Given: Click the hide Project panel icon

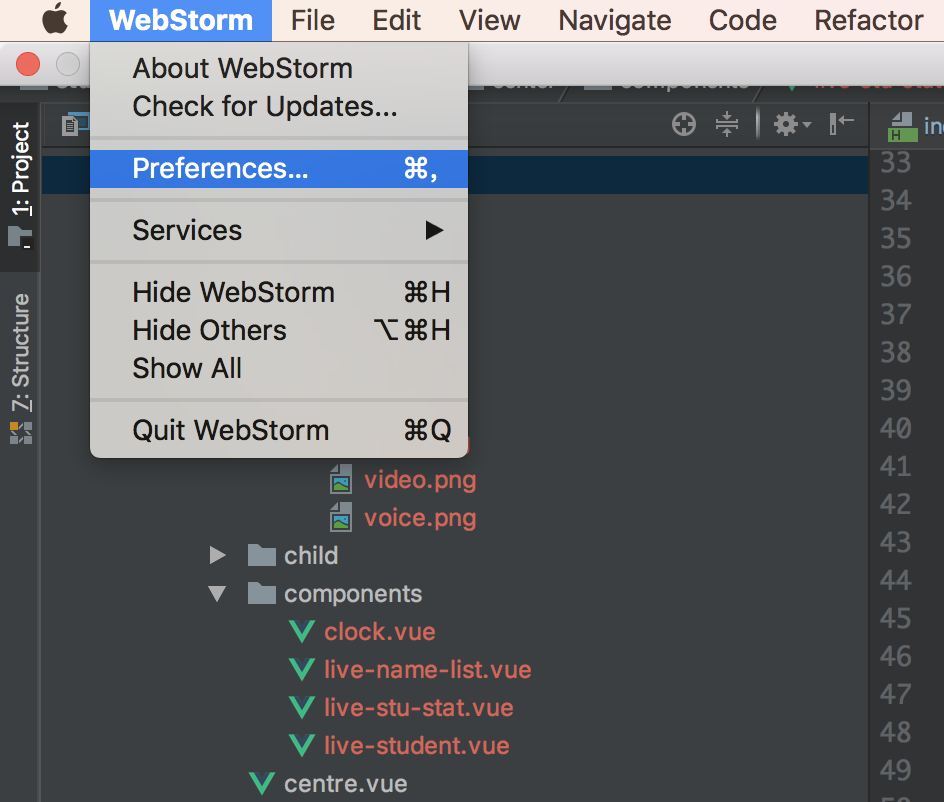Looking at the screenshot, I should coord(842,123).
